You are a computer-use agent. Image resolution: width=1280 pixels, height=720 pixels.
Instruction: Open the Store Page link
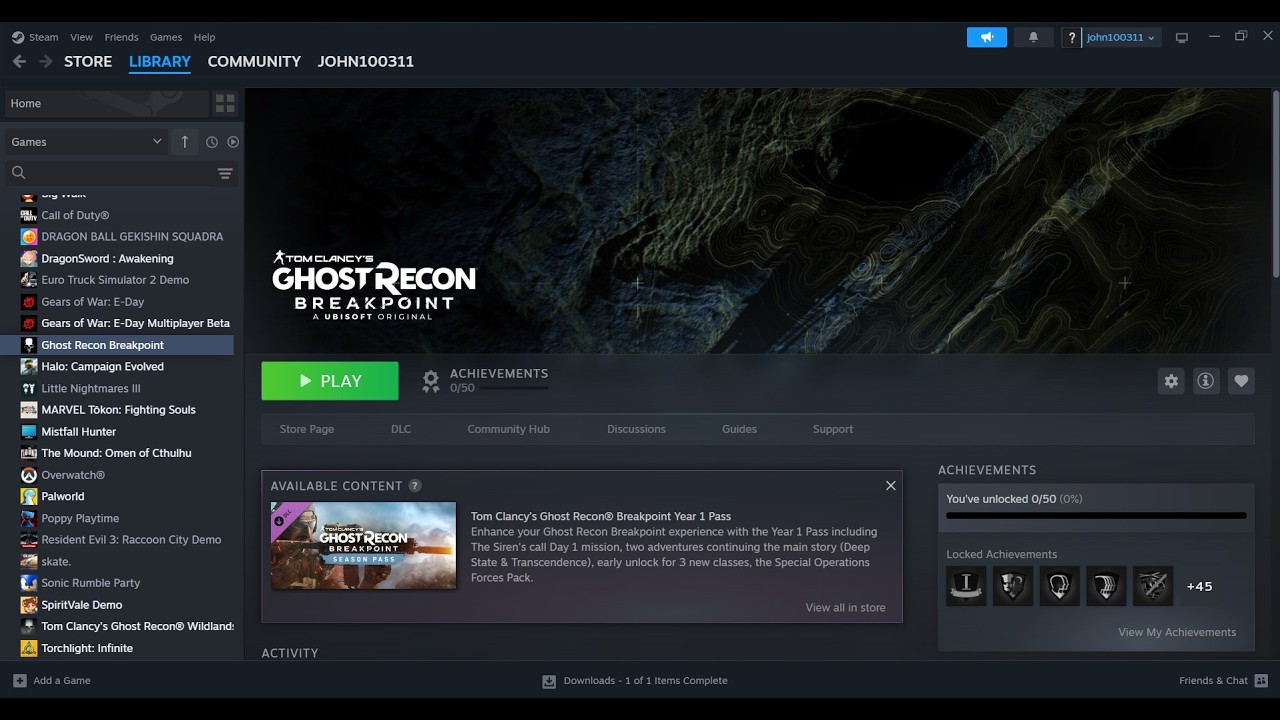point(307,429)
